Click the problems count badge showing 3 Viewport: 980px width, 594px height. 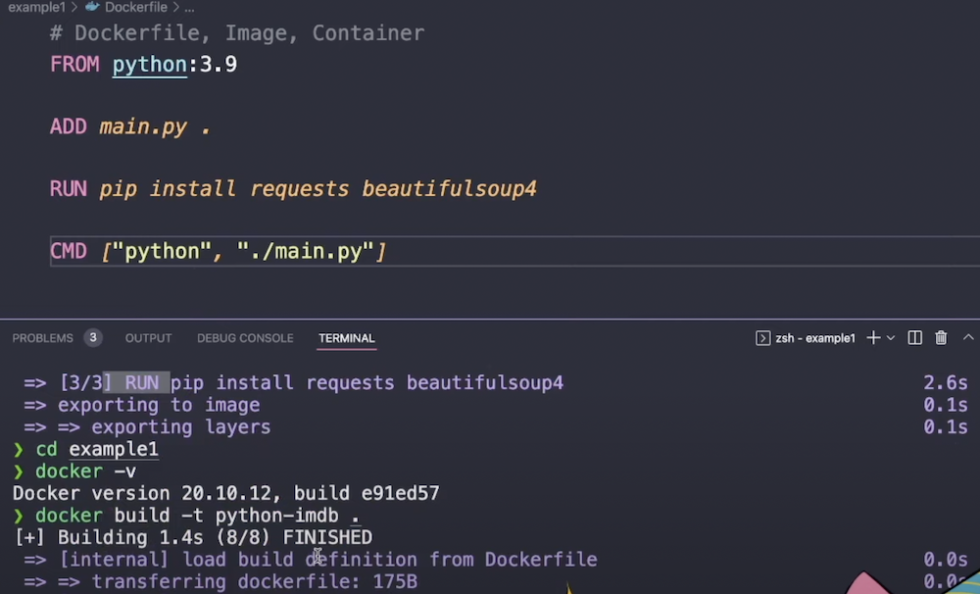click(93, 338)
